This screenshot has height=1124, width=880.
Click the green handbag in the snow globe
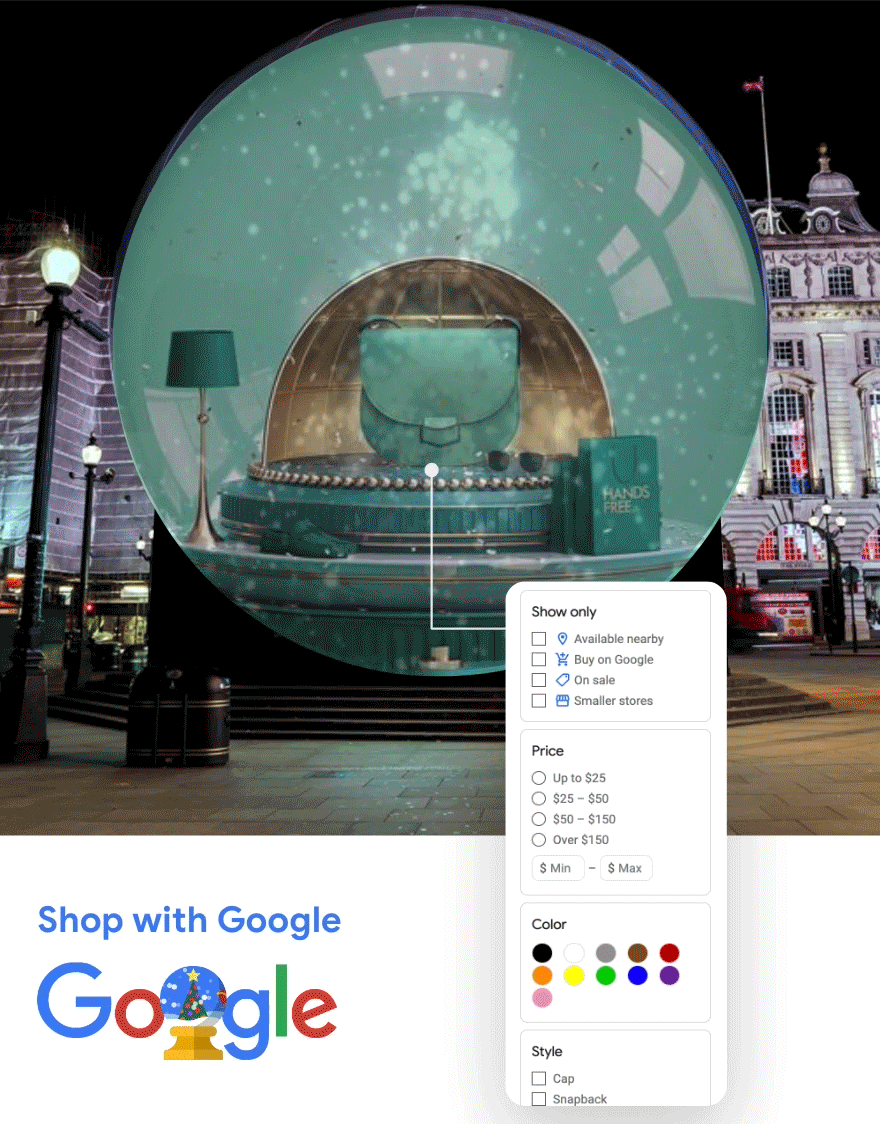click(439, 391)
